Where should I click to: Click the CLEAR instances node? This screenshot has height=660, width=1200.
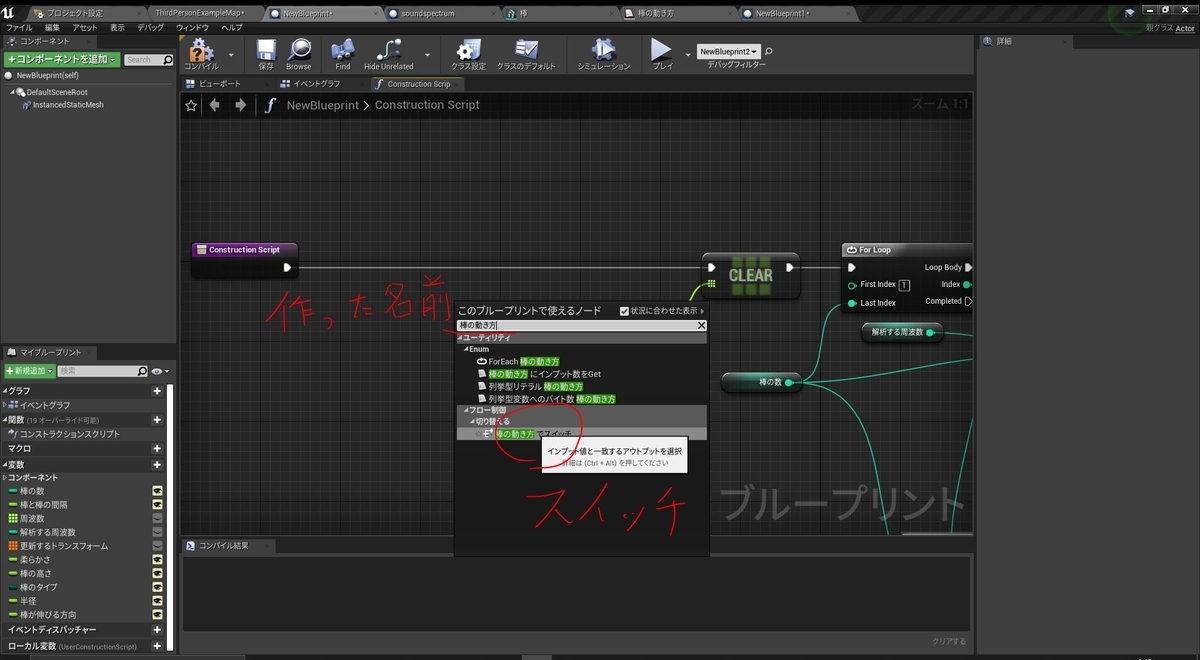(750, 275)
